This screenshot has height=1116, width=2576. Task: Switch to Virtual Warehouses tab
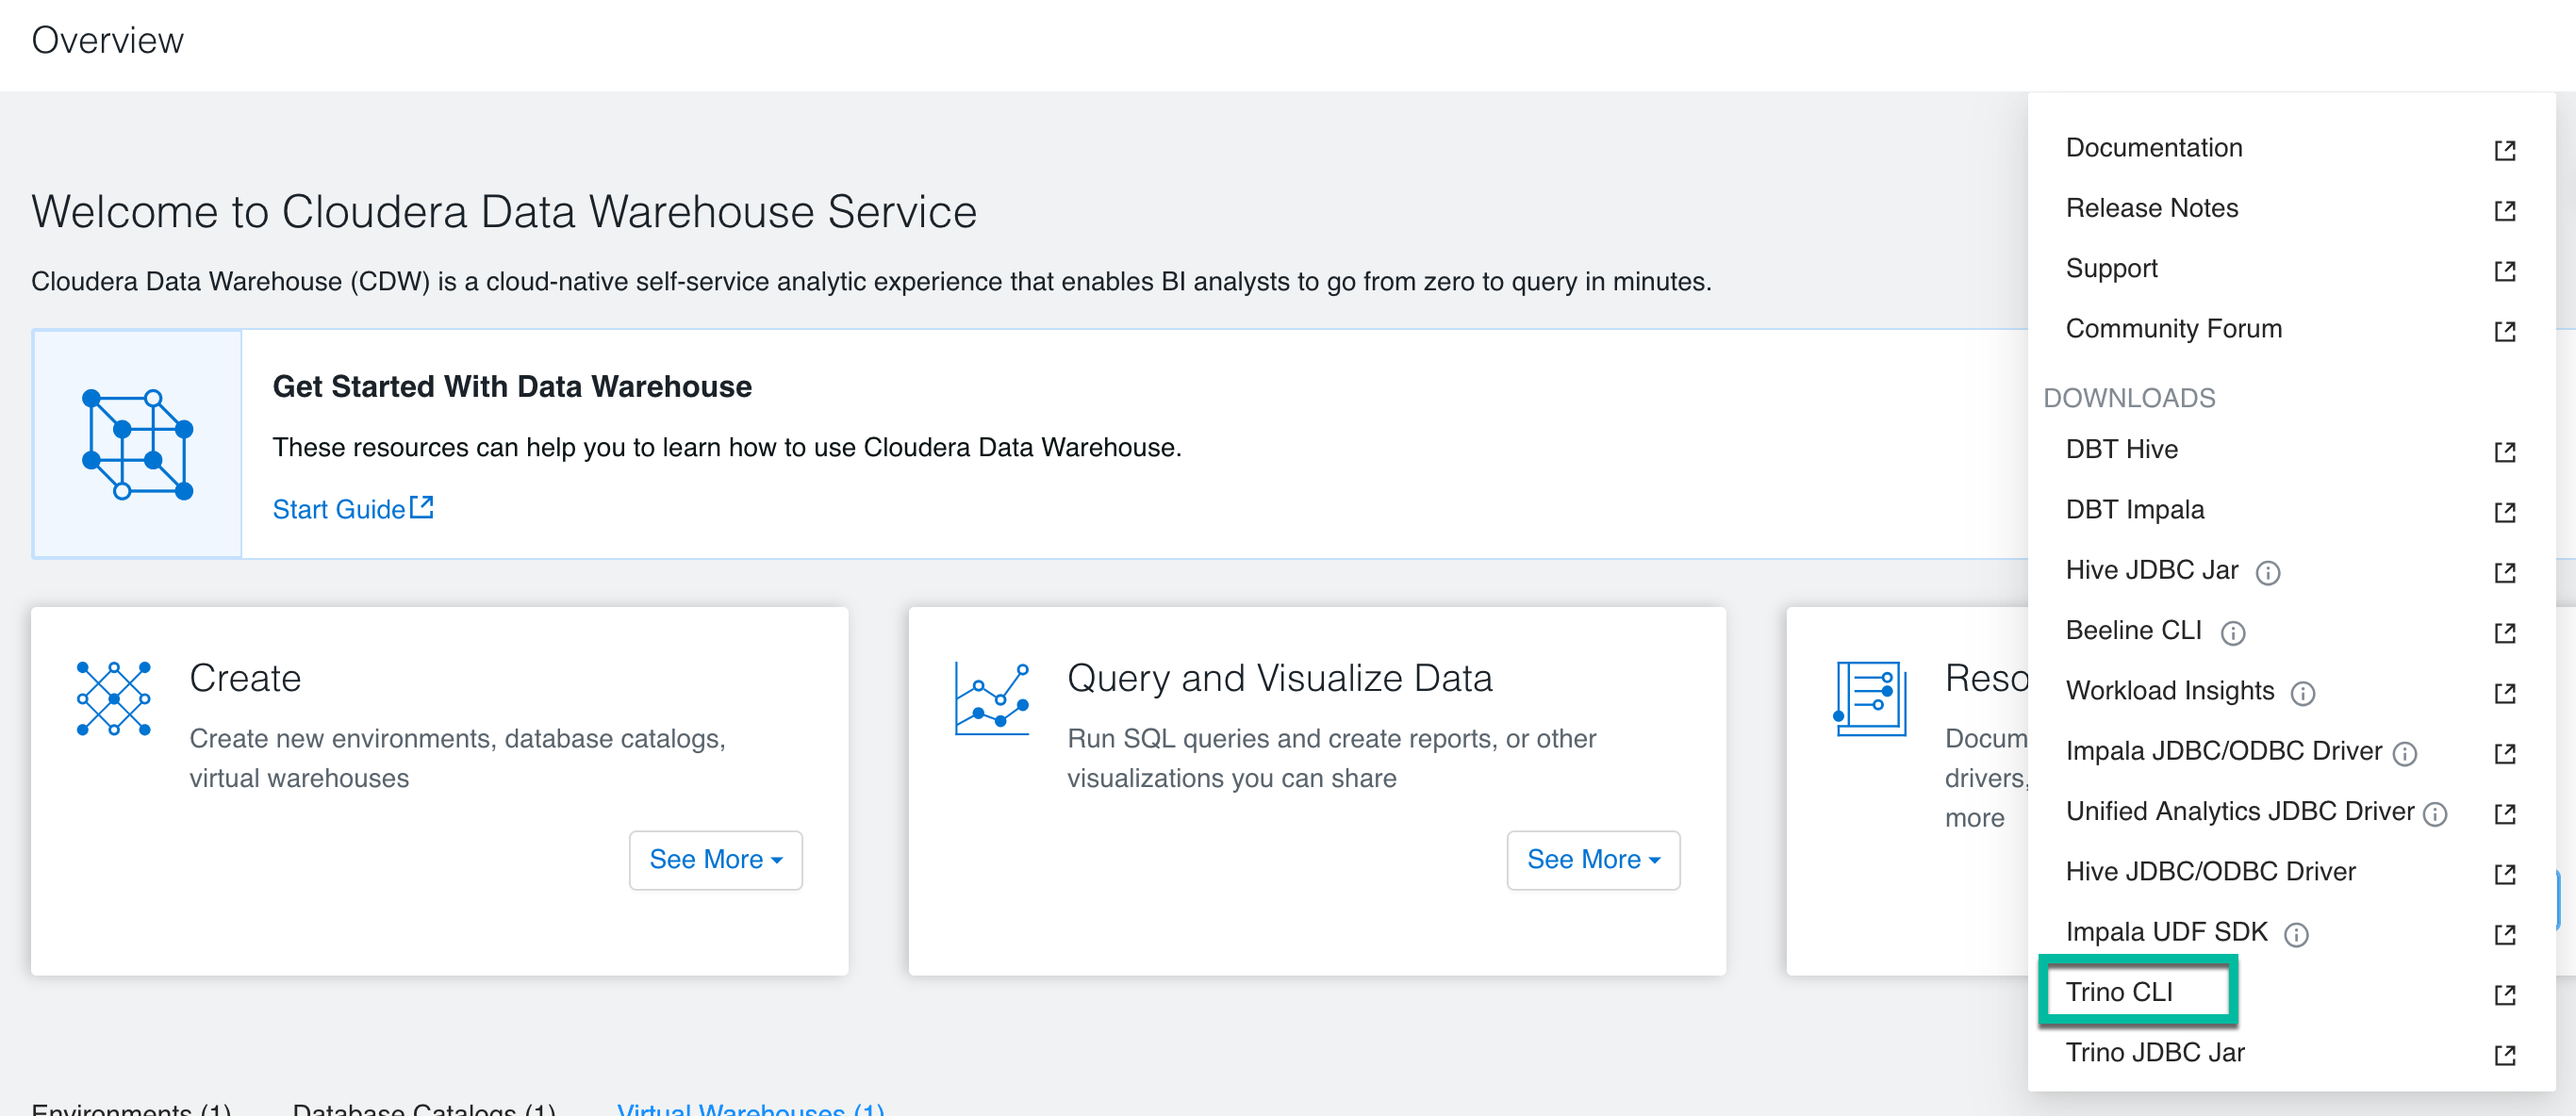pyautogui.click(x=750, y=1108)
